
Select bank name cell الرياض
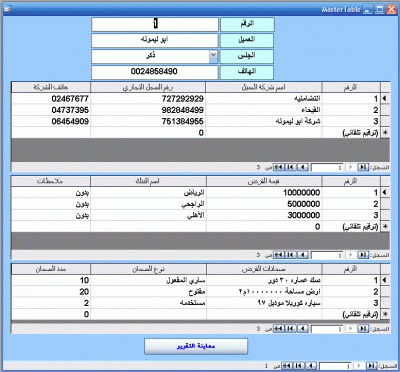pos(148,192)
